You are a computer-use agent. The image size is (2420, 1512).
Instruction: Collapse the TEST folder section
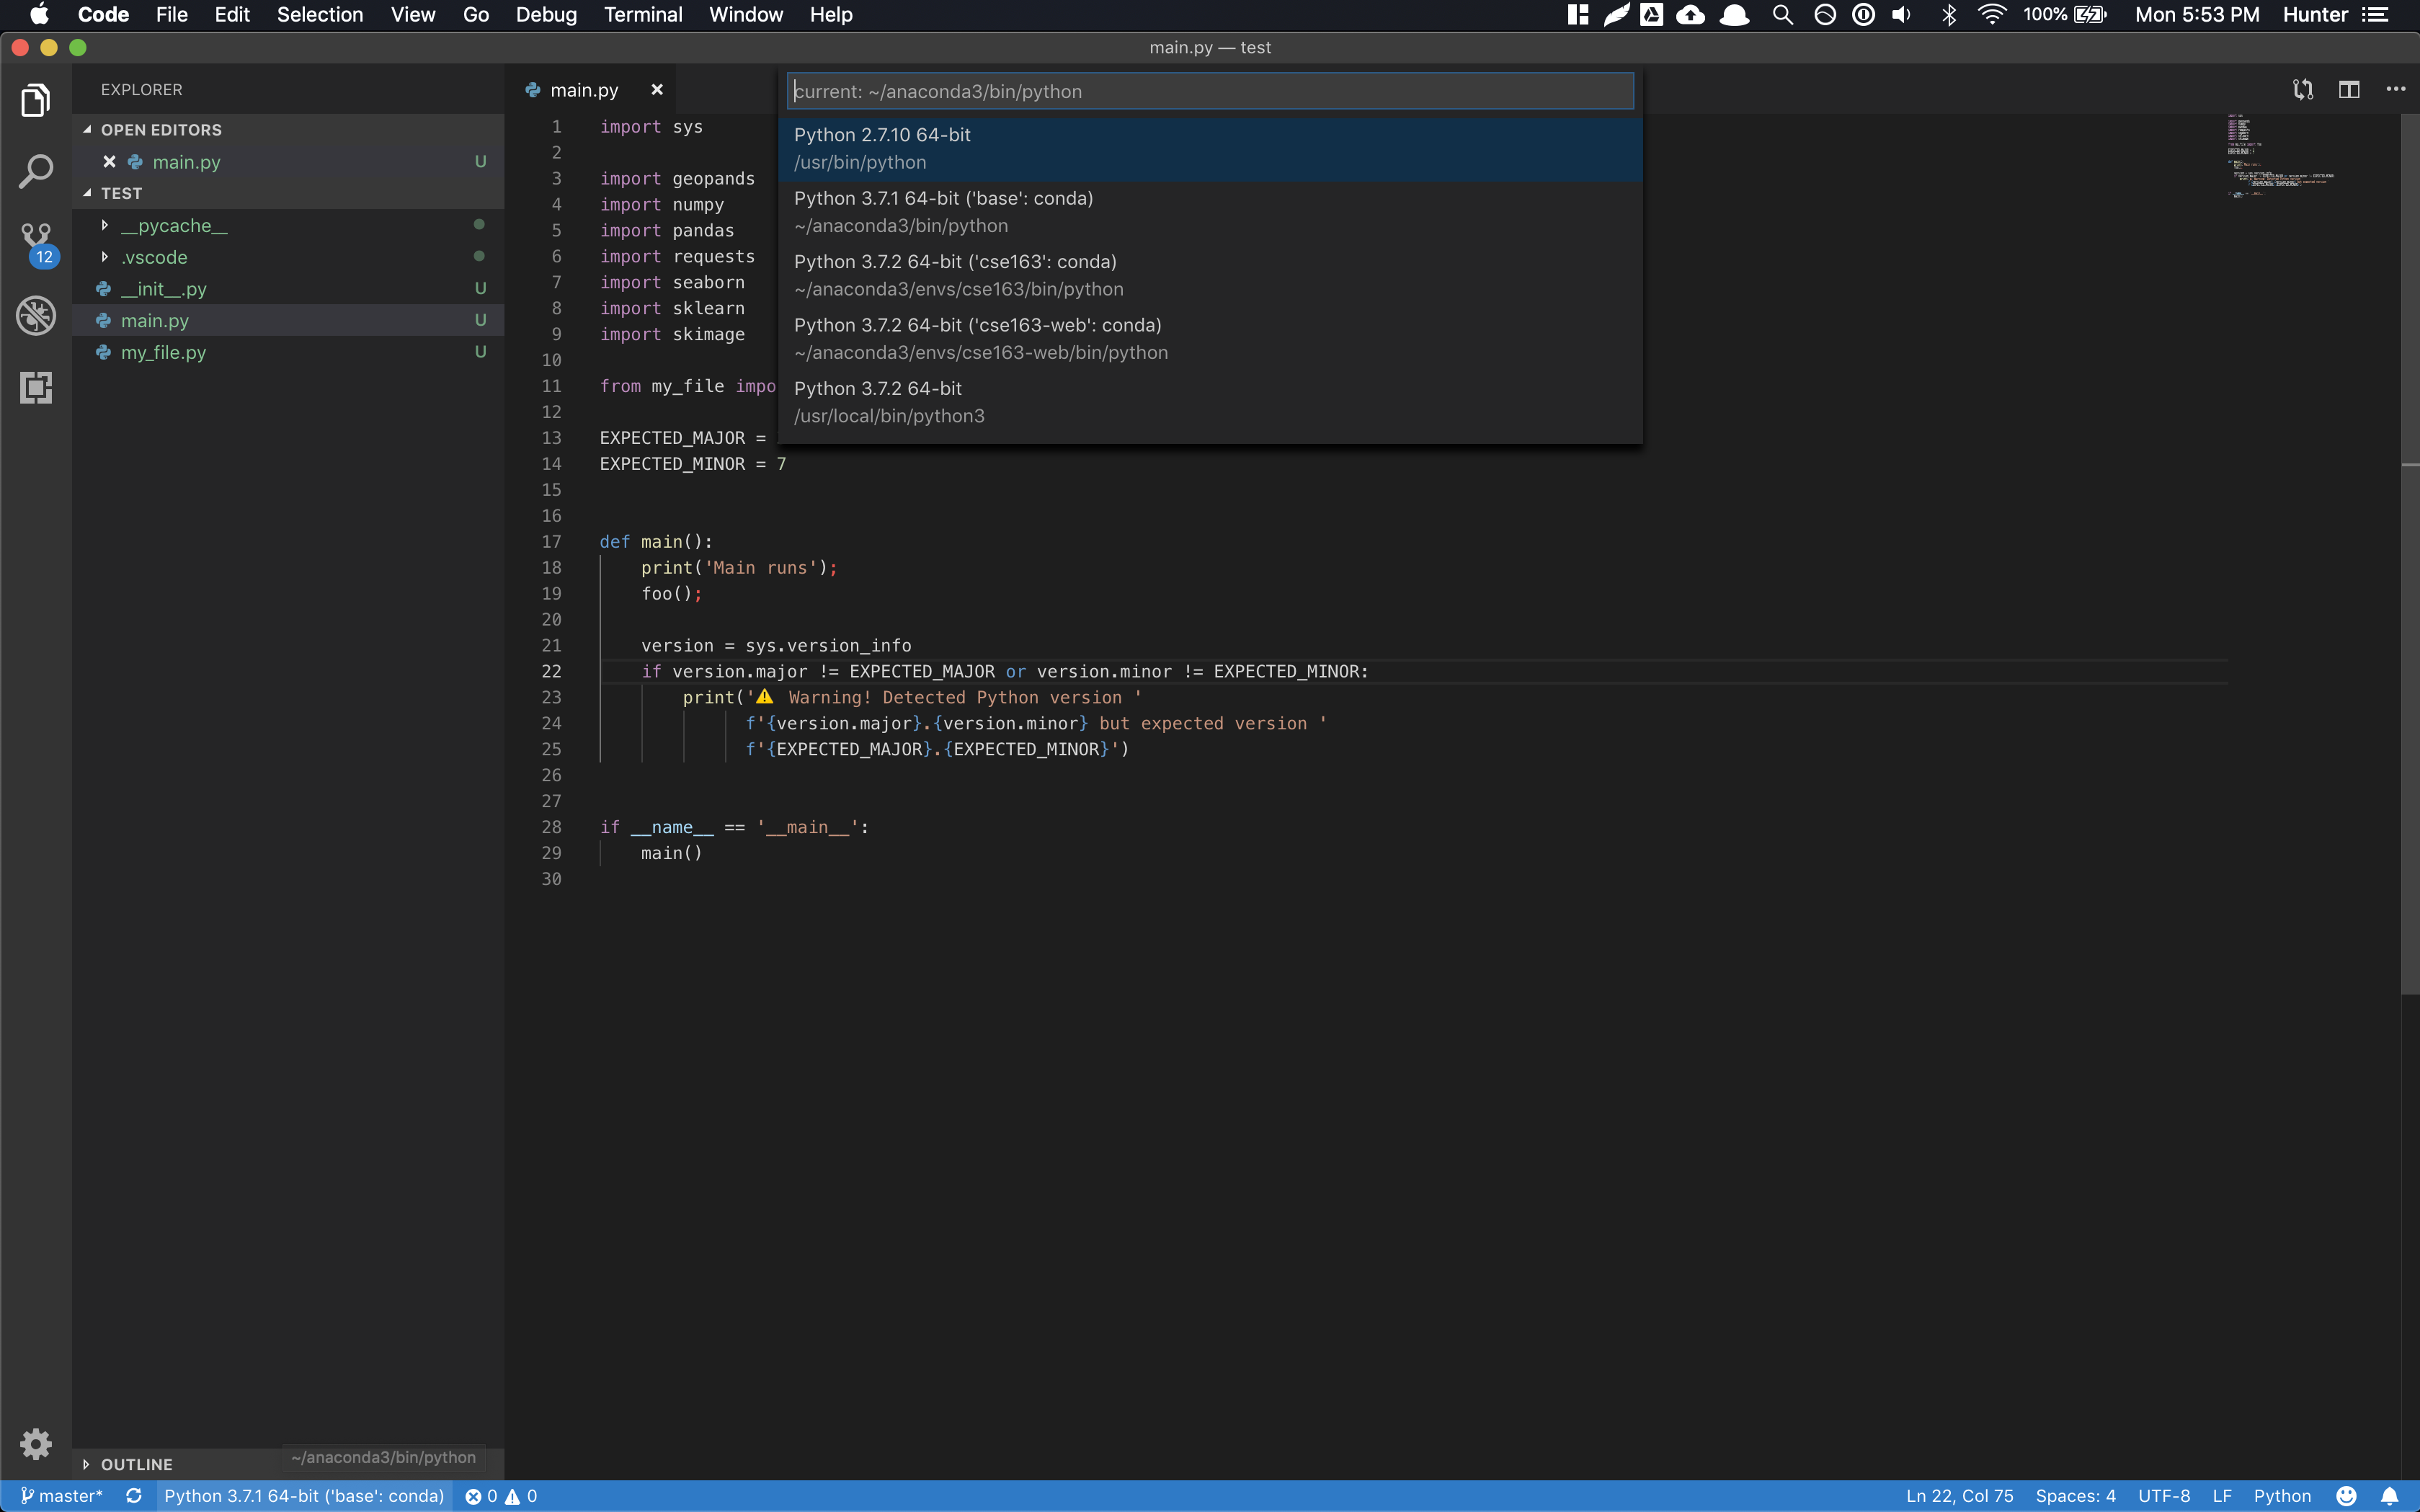pos(288,193)
